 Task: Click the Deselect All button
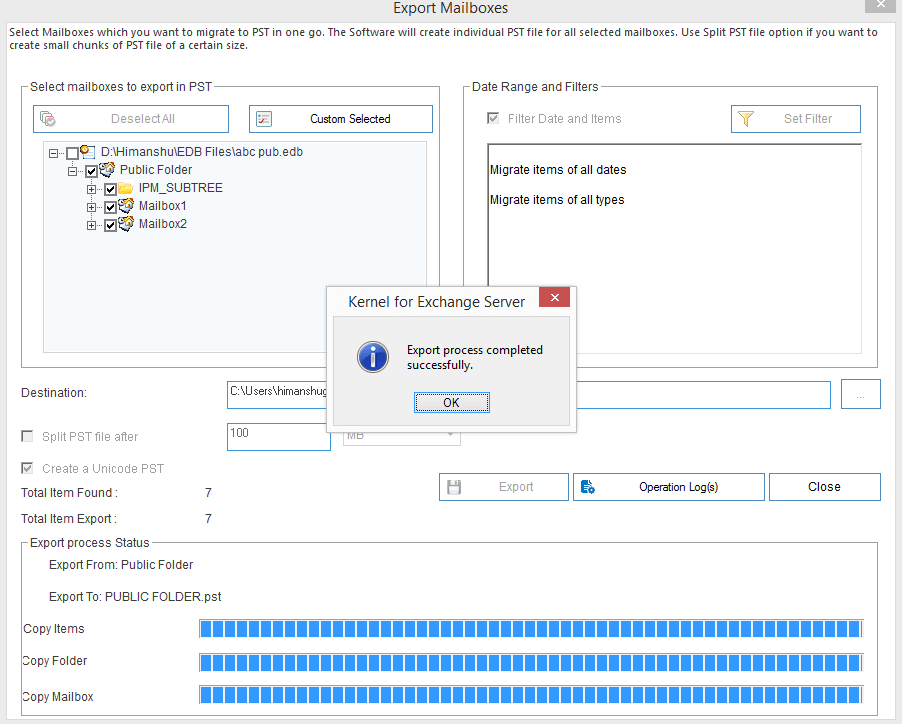(x=131, y=119)
